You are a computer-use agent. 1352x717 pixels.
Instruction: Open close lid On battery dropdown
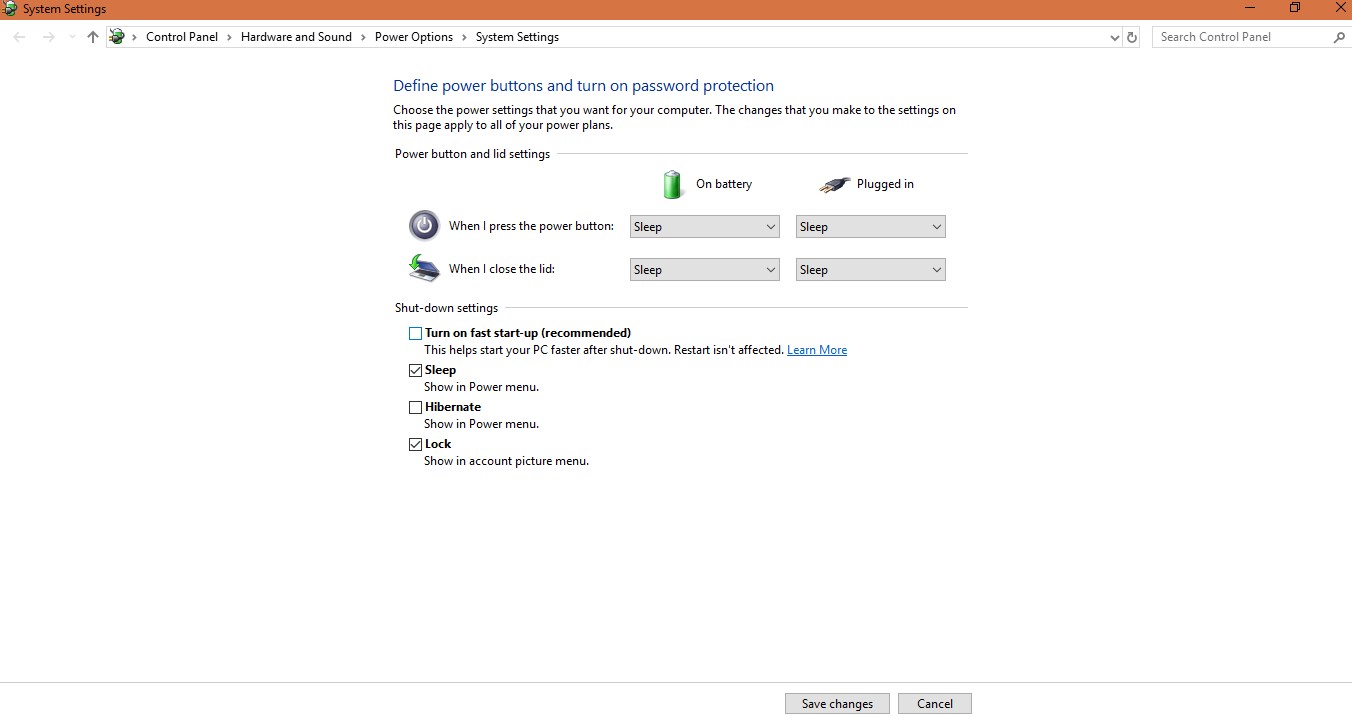[705, 270]
